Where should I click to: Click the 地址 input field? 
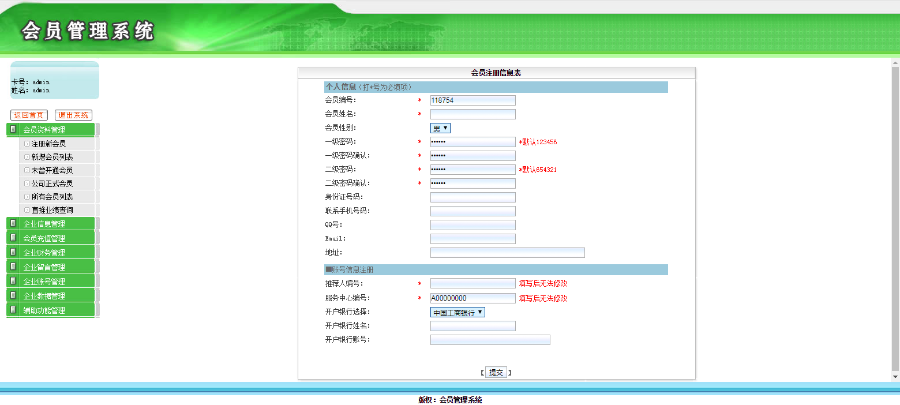(507, 252)
